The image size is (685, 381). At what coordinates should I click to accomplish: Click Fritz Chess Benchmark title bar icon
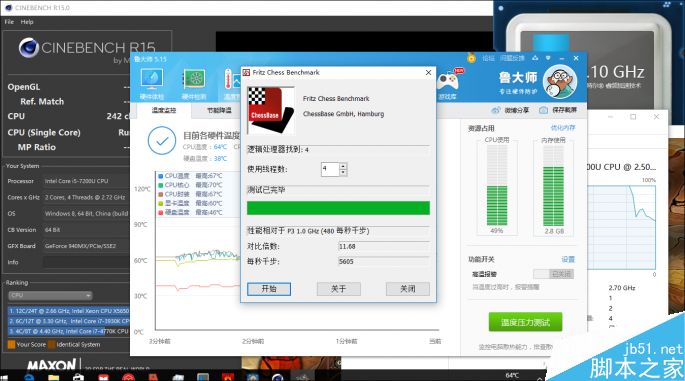click(x=246, y=73)
